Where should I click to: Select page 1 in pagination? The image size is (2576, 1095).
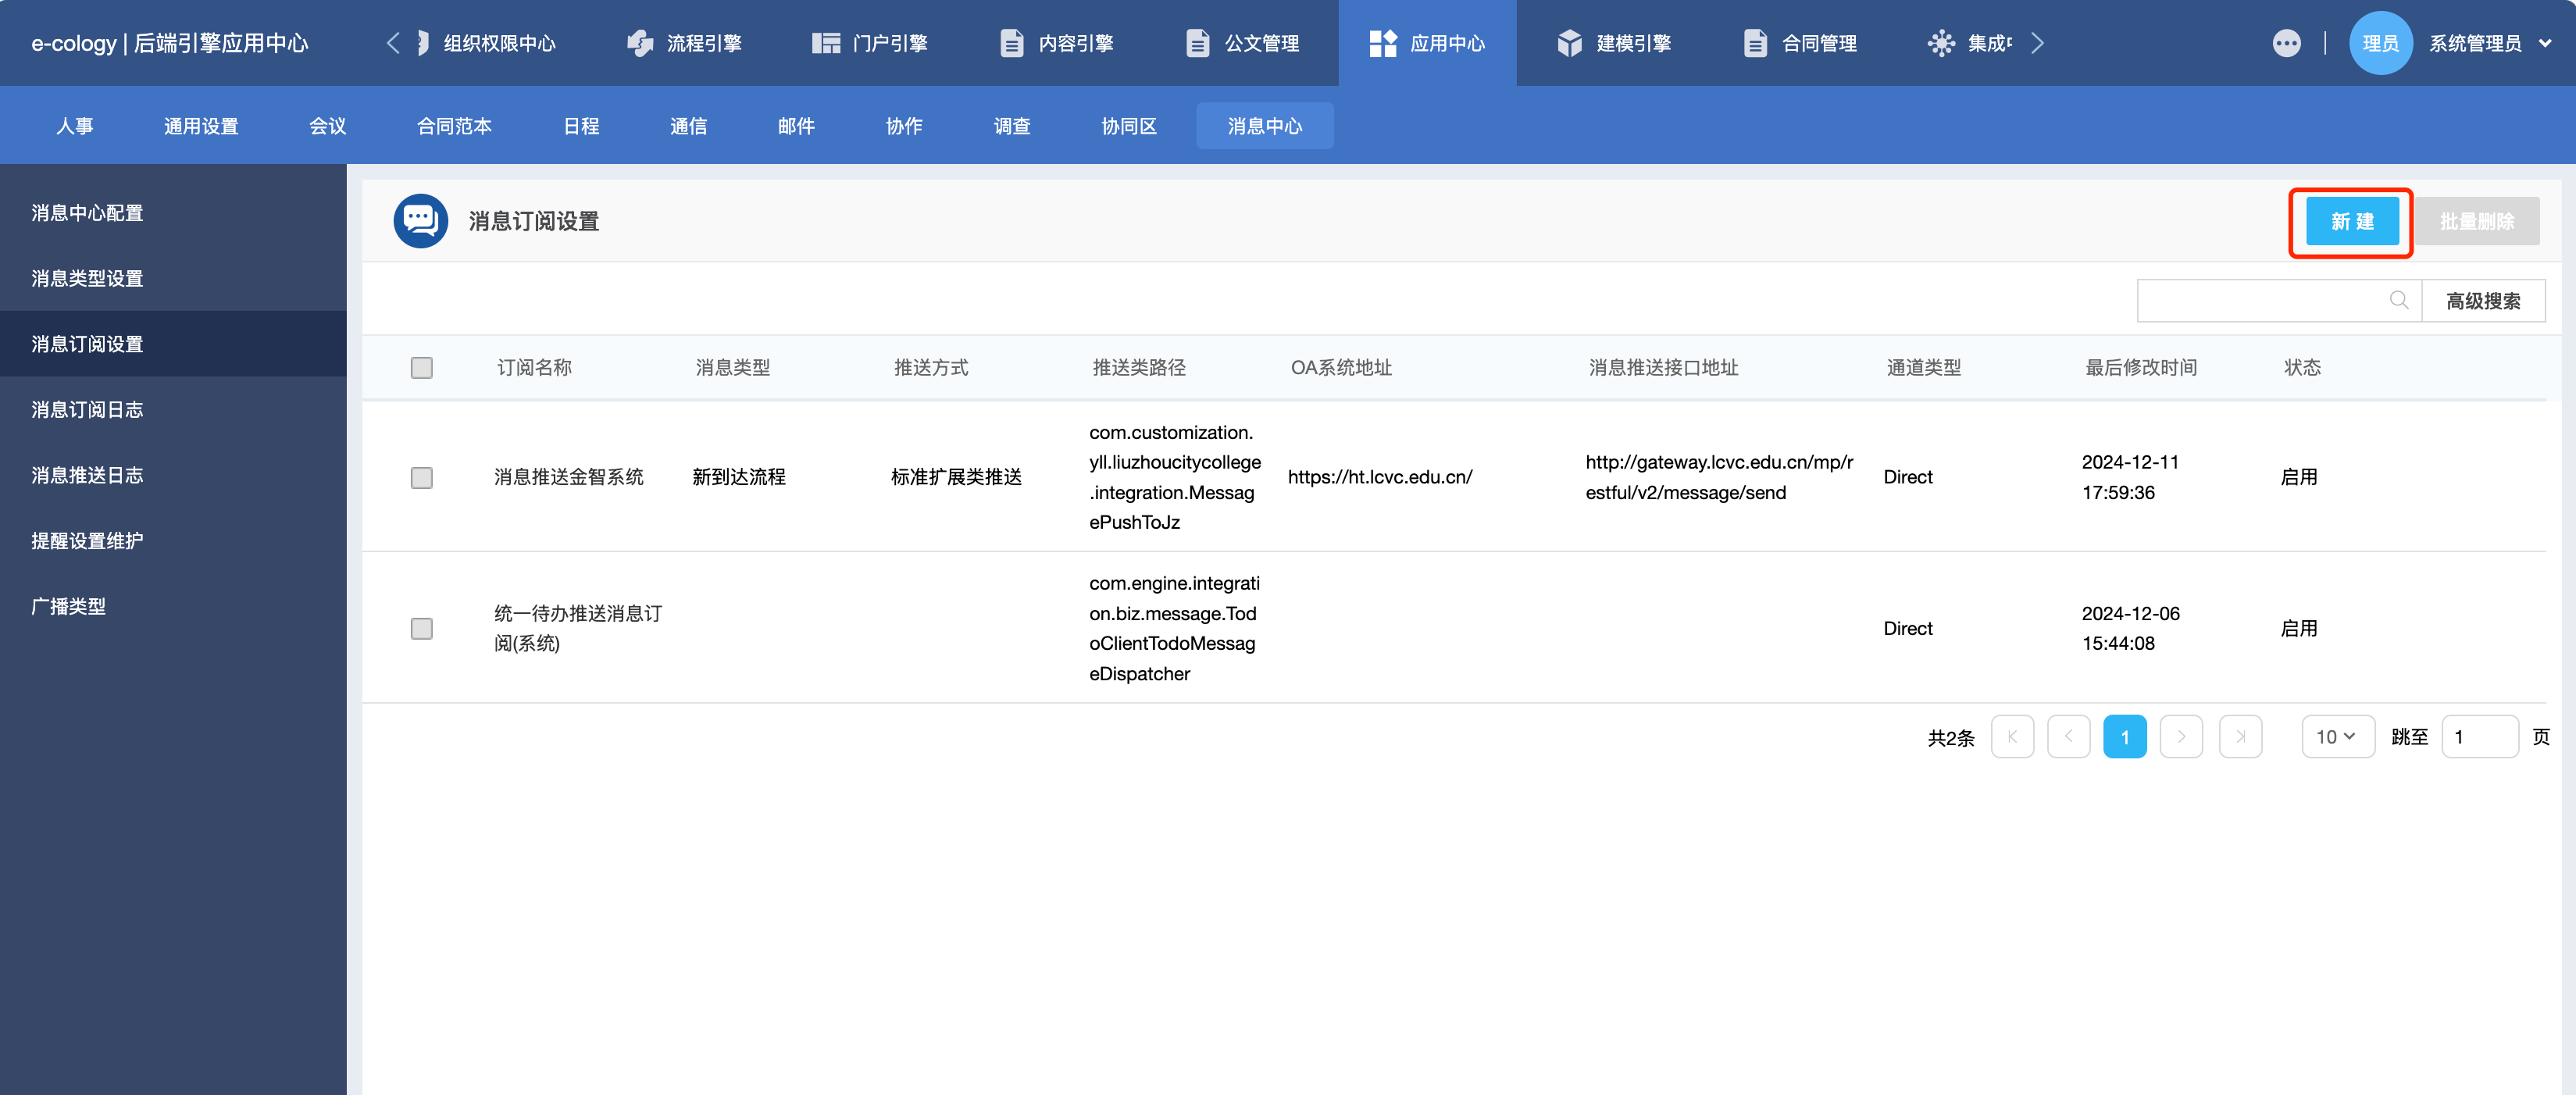point(2125,737)
